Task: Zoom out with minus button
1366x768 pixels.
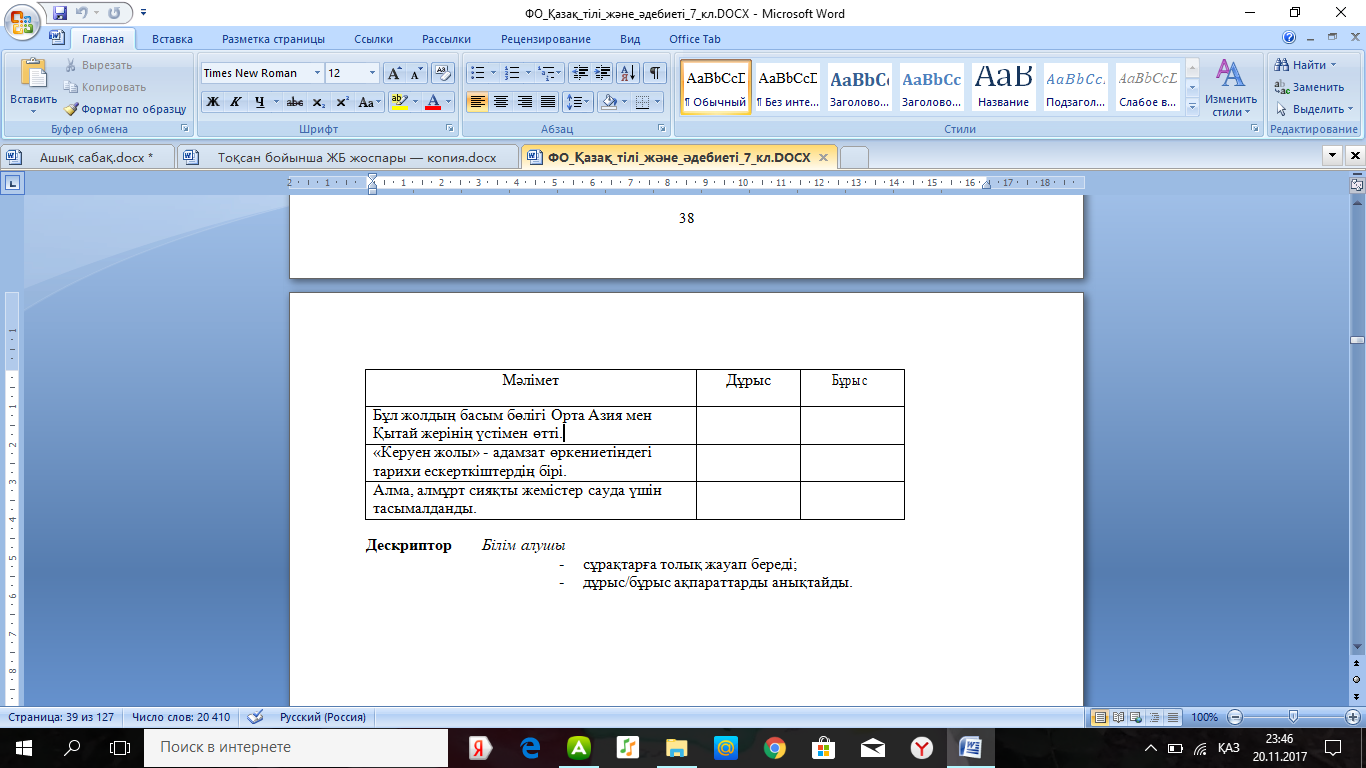Action: click(1234, 717)
